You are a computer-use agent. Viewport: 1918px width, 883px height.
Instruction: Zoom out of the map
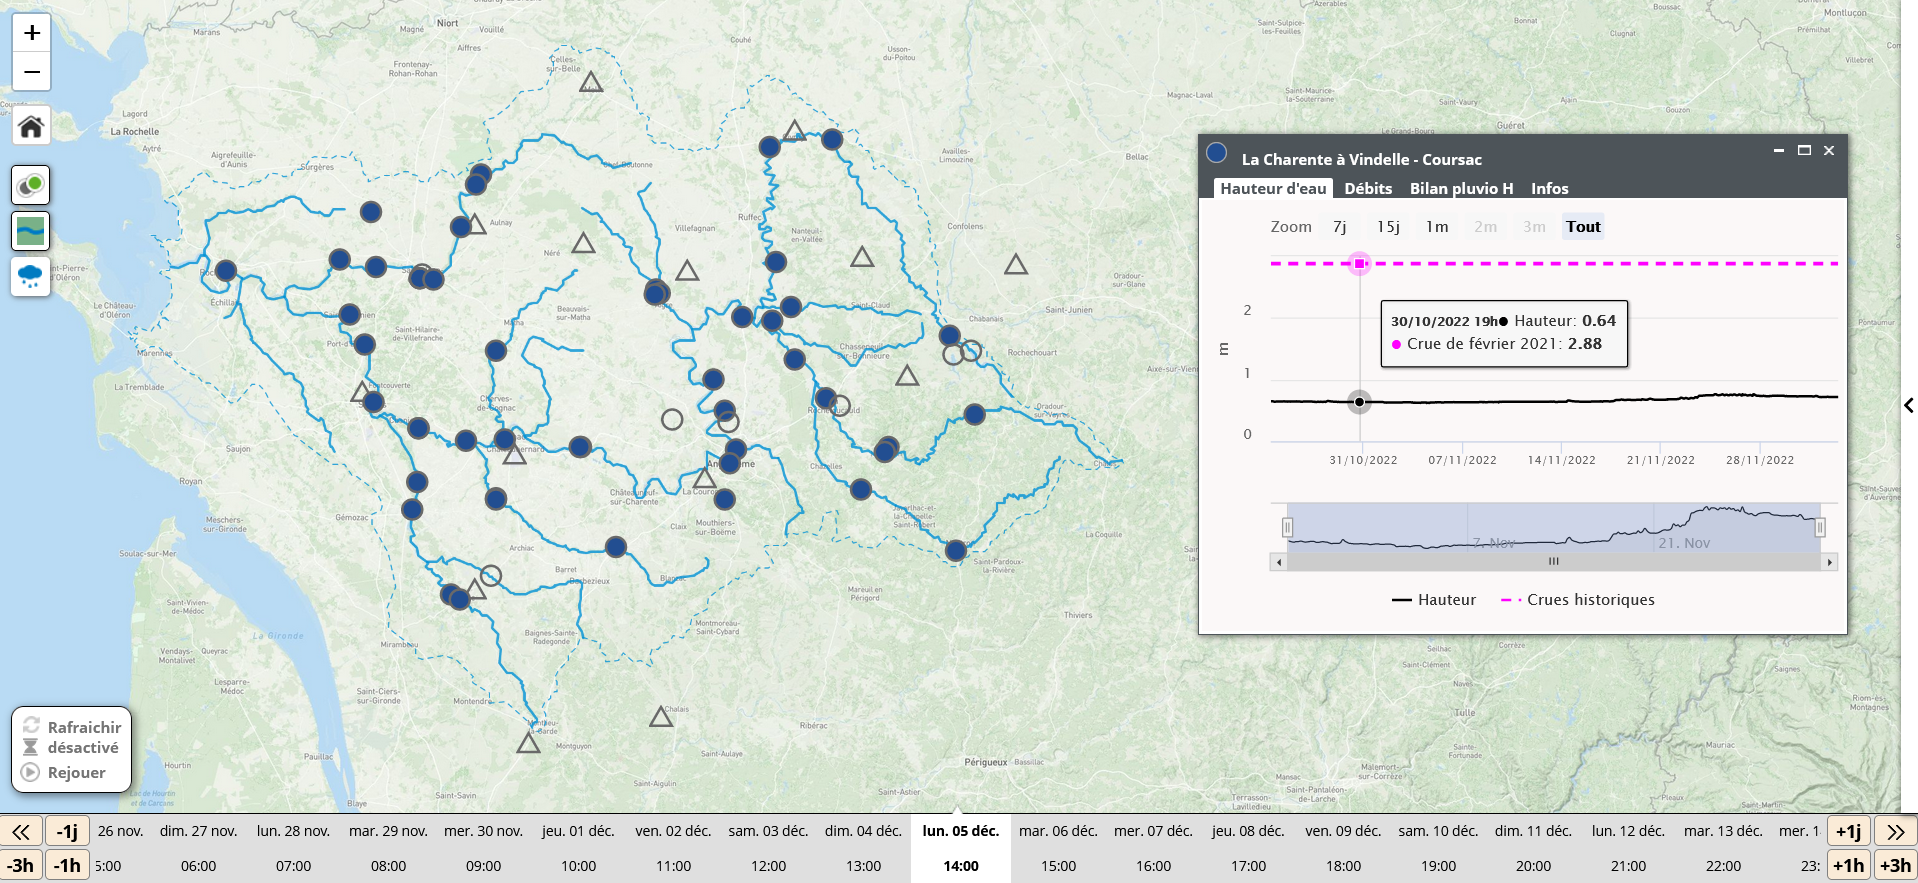coord(32,72)
